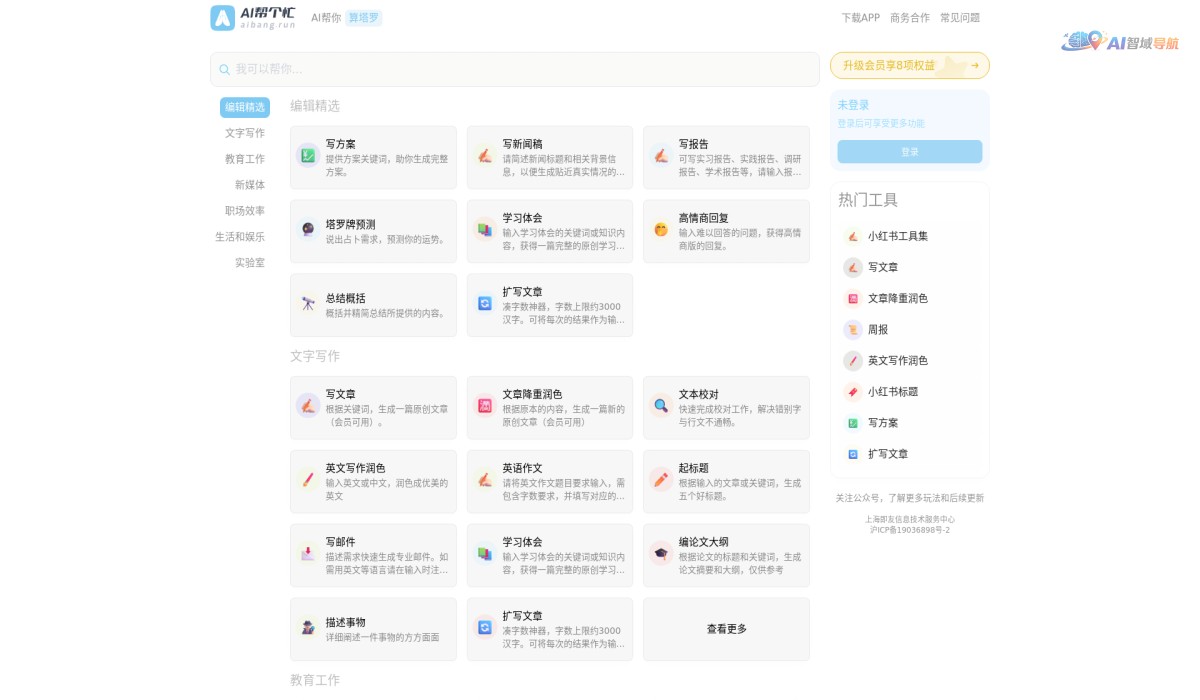1200x700 pixels.
Task: Click the 我可以帮你 search box
Action: click(x=514, y=69)
